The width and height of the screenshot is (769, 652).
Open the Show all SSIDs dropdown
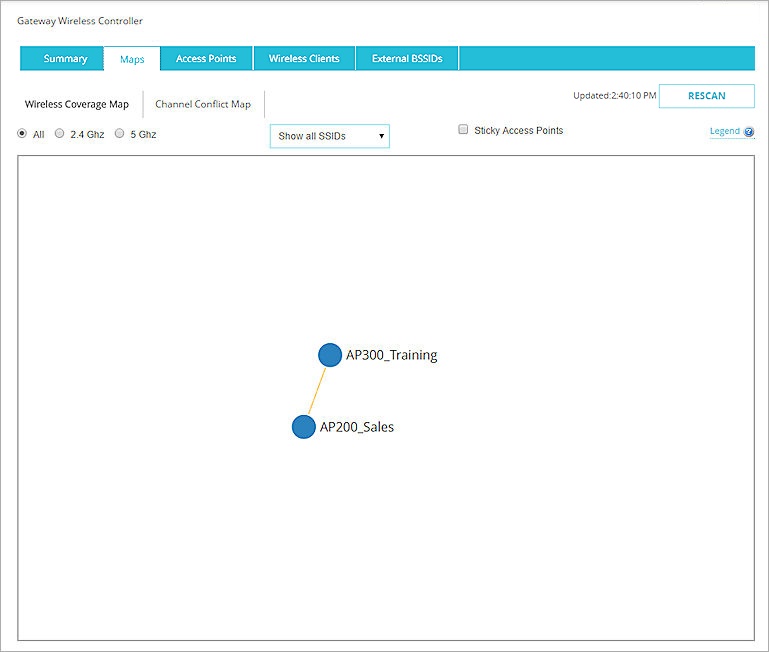click(329, 136)
